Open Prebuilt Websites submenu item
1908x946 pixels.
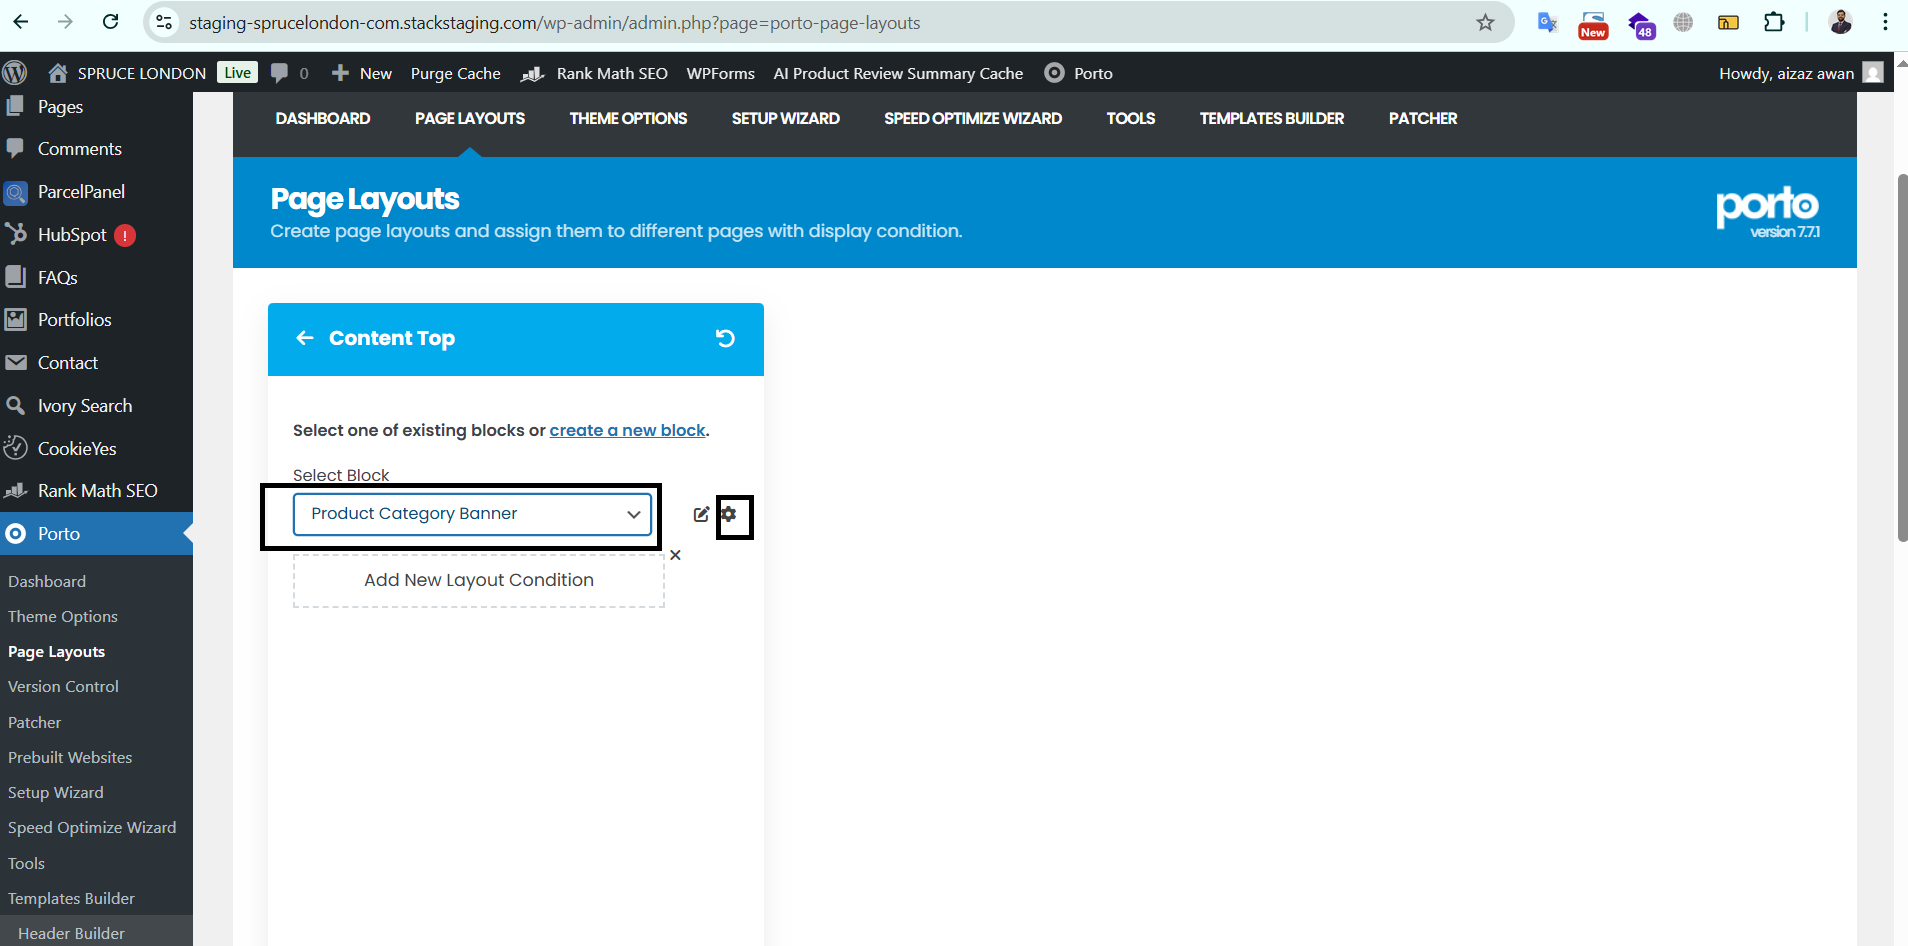point(70,758)
